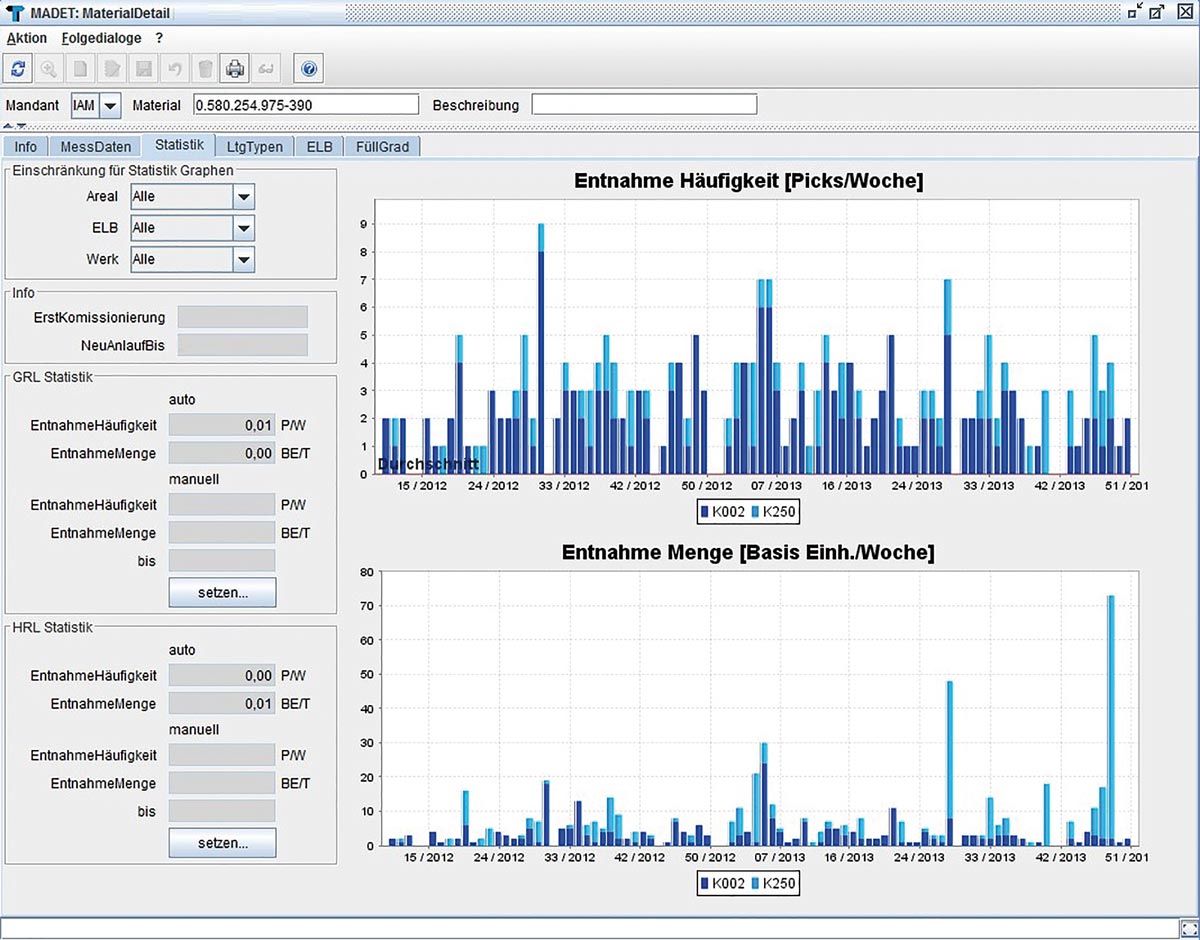Click the ErstKomissionierung field
The height and width of the screenshot is (940, 1200).
point(243,317)
